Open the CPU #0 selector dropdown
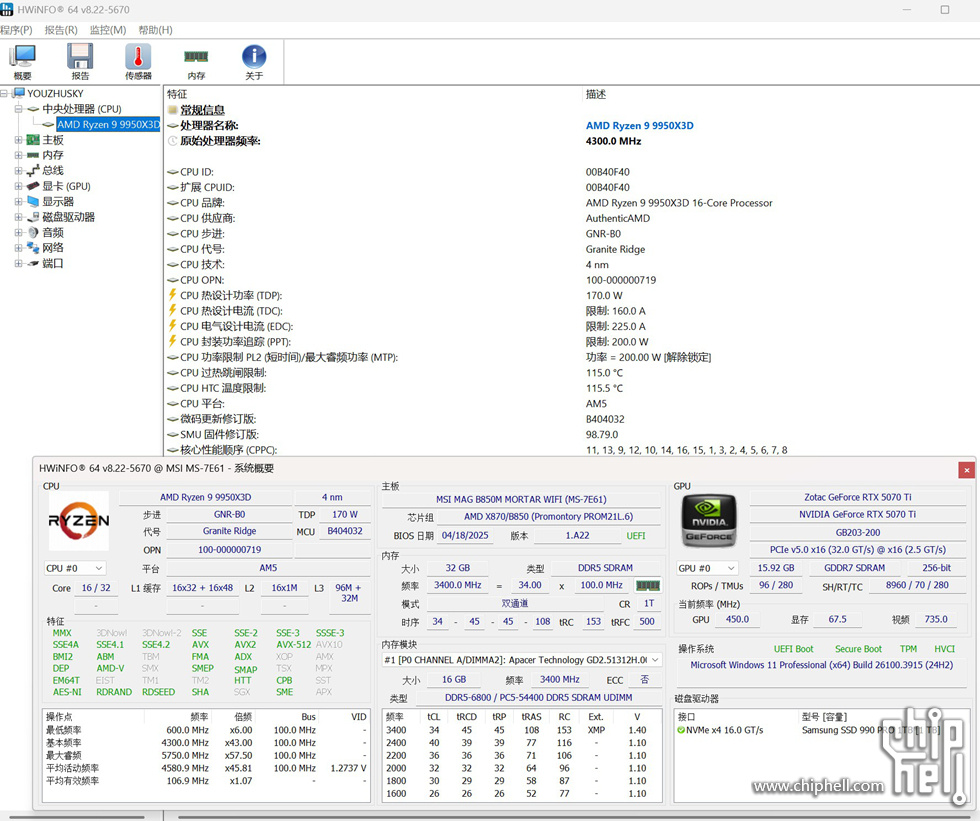The height and width of the screenshot is (821, 980). click(75, 568)
